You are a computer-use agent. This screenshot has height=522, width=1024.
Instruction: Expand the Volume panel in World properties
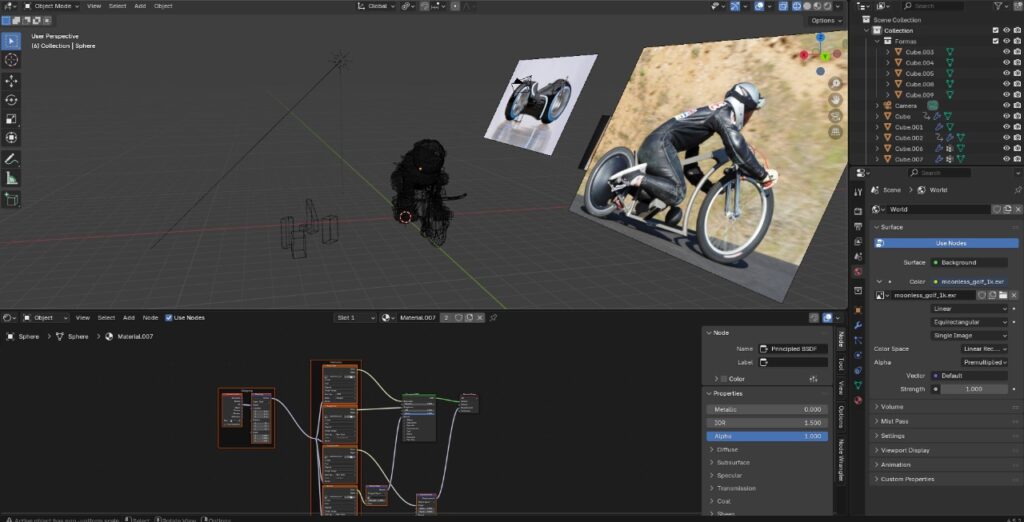892,407
